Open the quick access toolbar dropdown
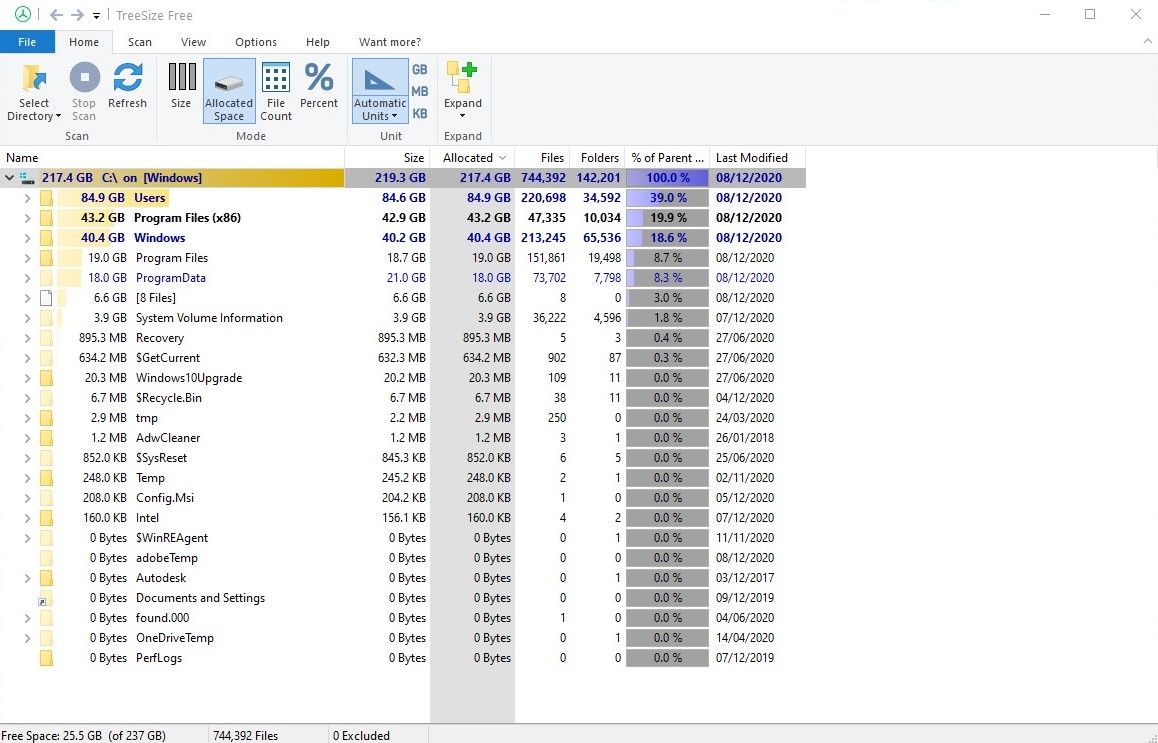 click(x=96, y=16)
